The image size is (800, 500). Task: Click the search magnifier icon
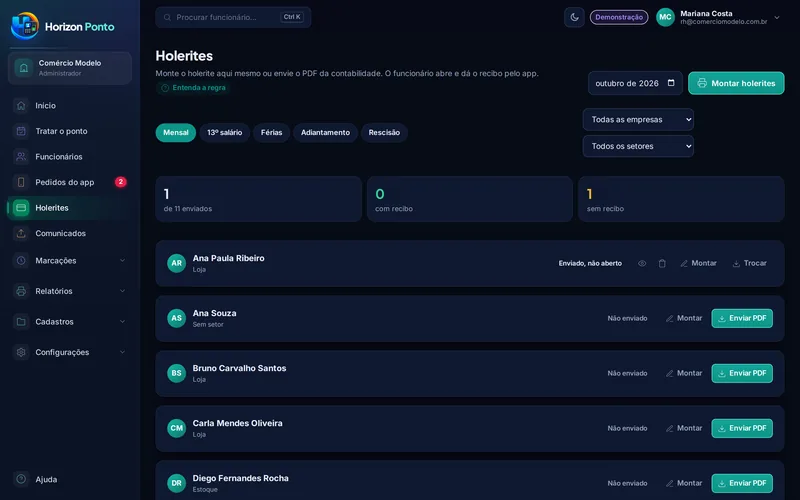pos(167,17)
